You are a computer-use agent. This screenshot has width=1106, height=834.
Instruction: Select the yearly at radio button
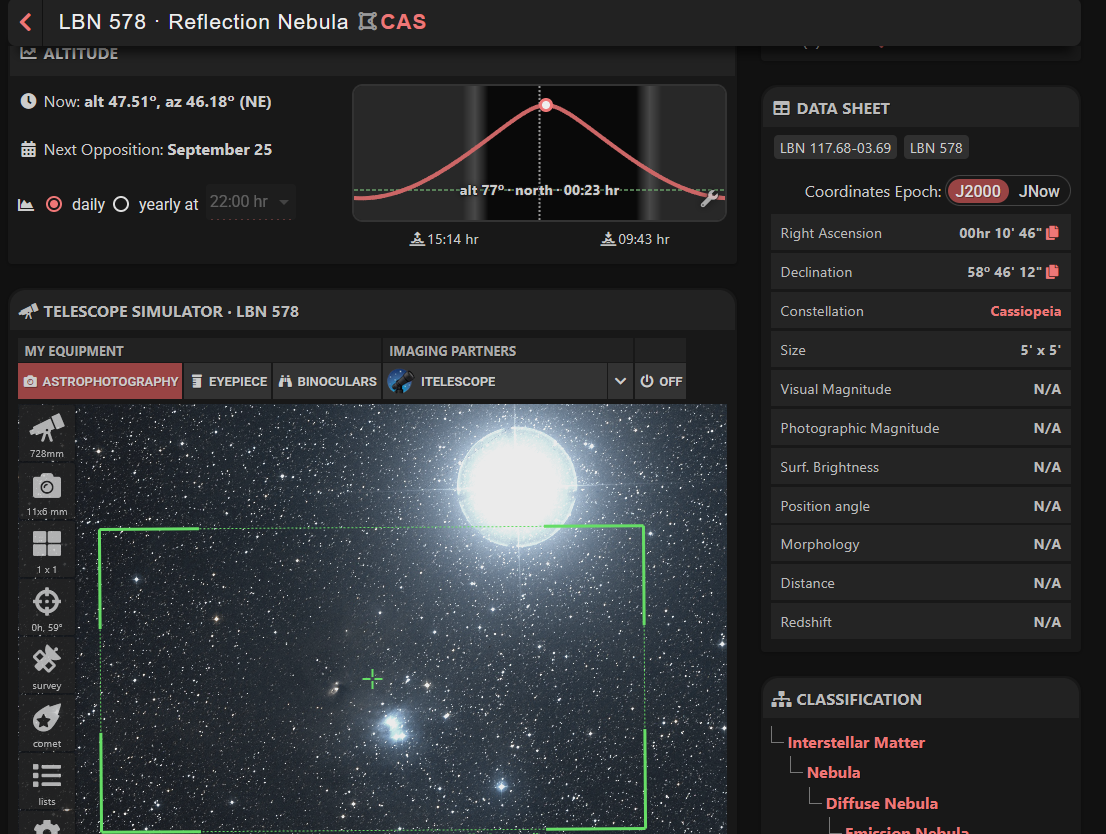(121, 205)
